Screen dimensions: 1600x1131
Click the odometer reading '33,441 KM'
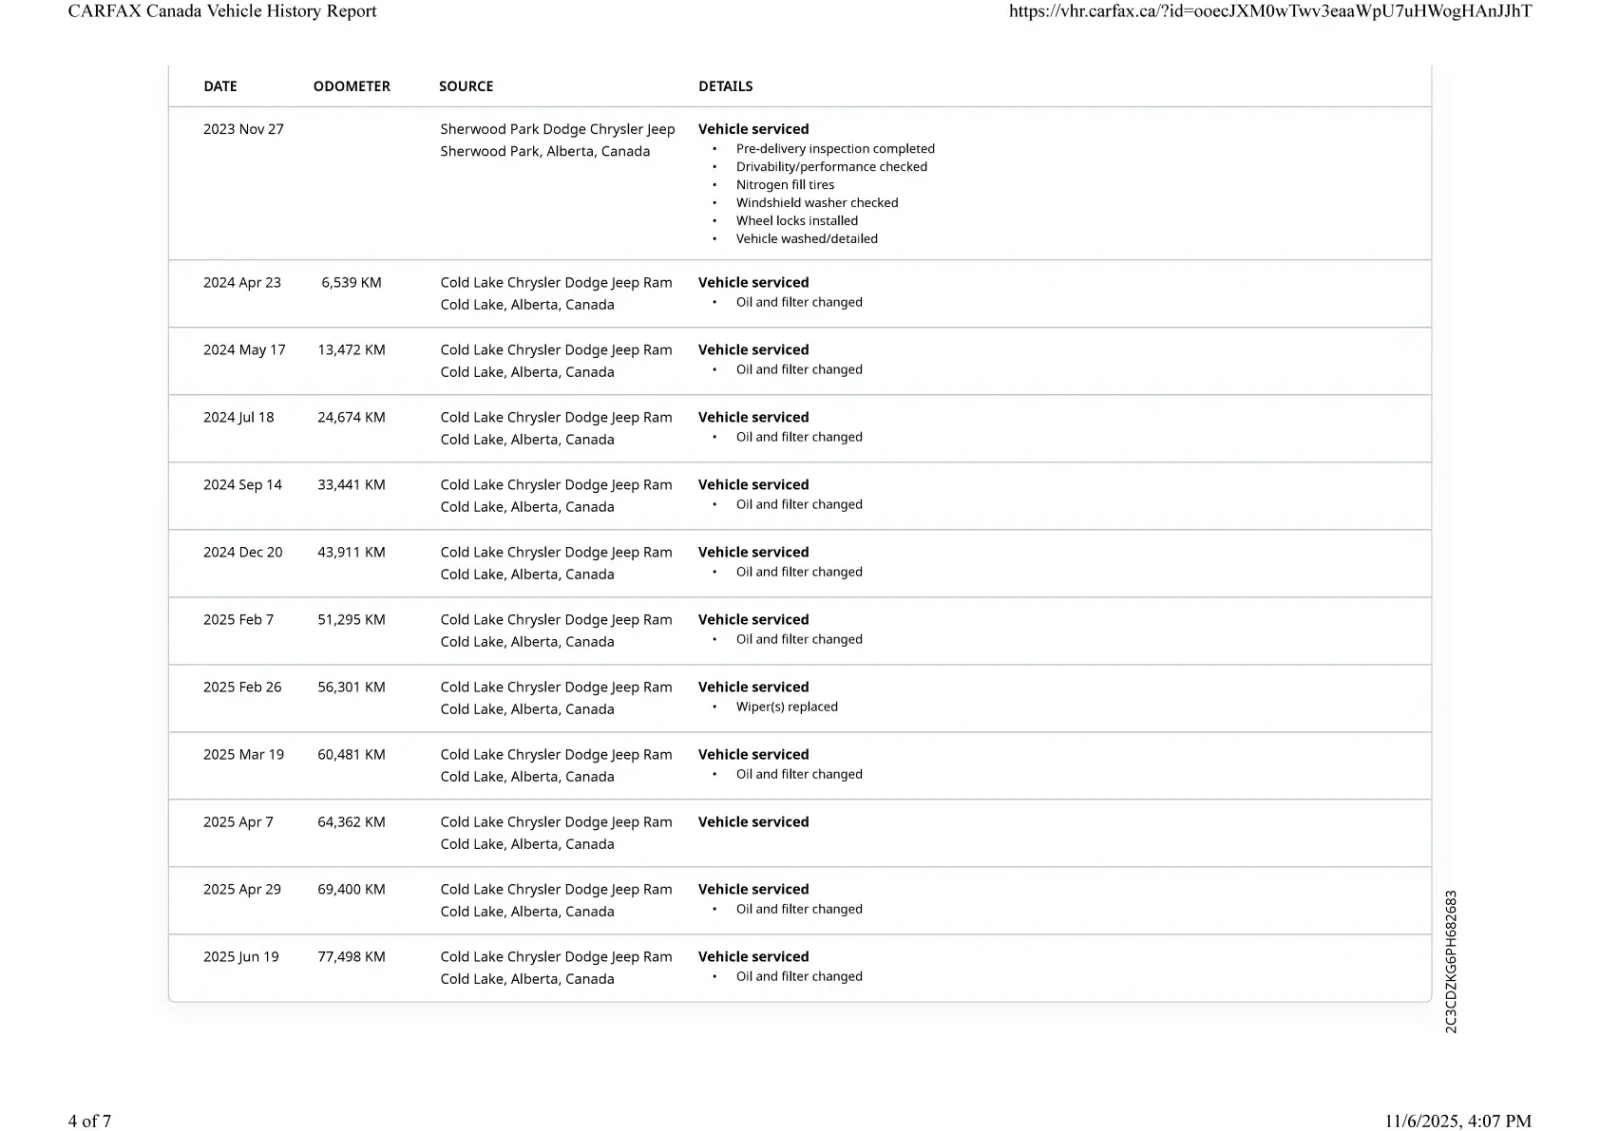click(x=351, y=485)
